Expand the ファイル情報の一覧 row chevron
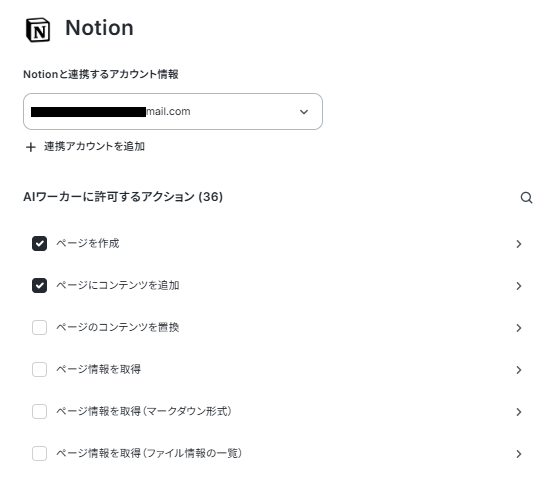 pos(518,454)
